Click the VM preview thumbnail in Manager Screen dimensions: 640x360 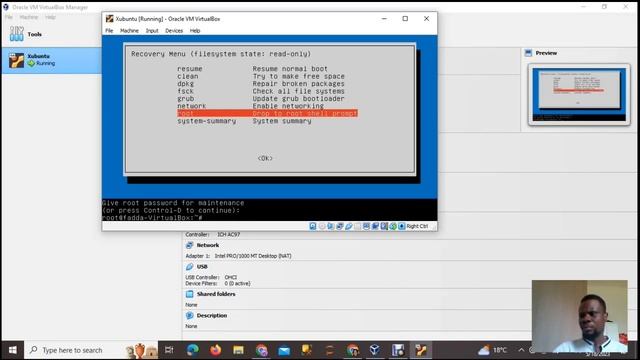coord(579,94)
